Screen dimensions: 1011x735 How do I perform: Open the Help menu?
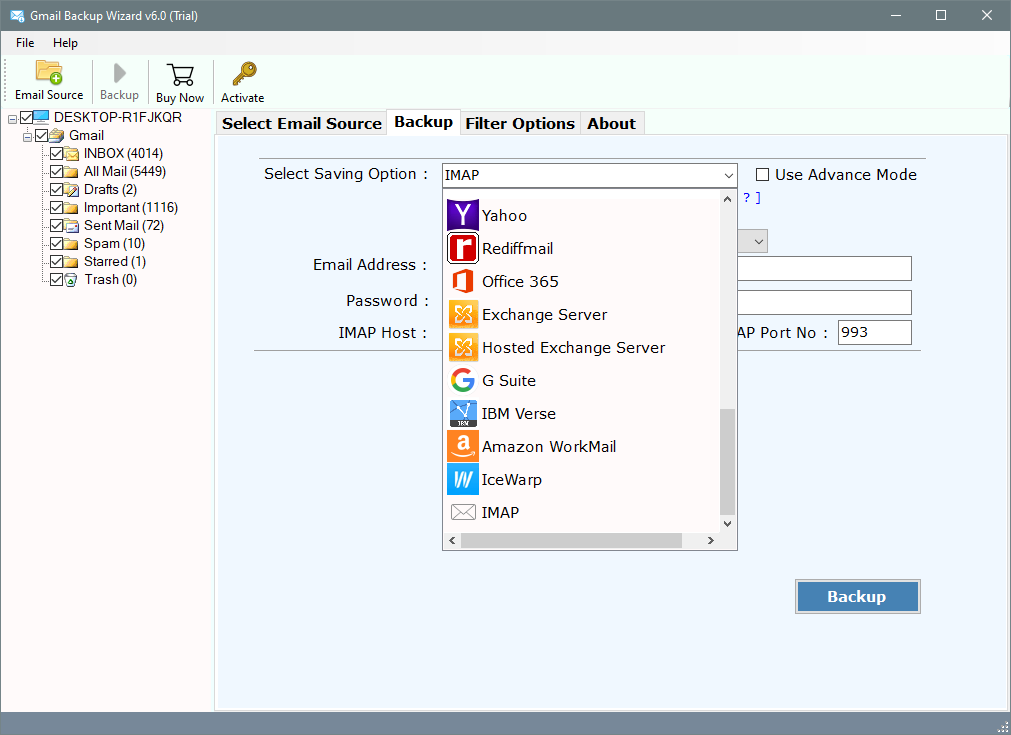pos(65,43)
